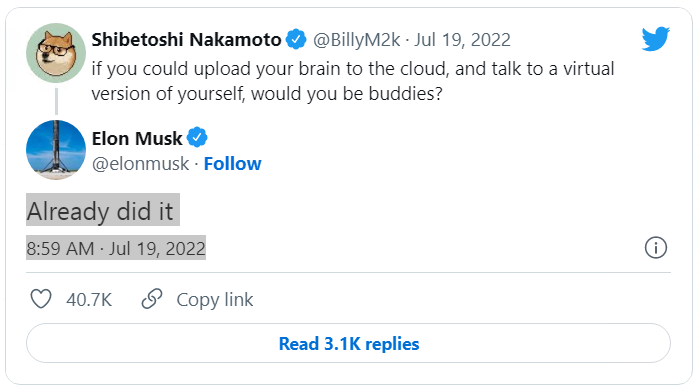Open tweet info circle icon
The height and width of the screenshot is (392, 700).
[655, 247]
